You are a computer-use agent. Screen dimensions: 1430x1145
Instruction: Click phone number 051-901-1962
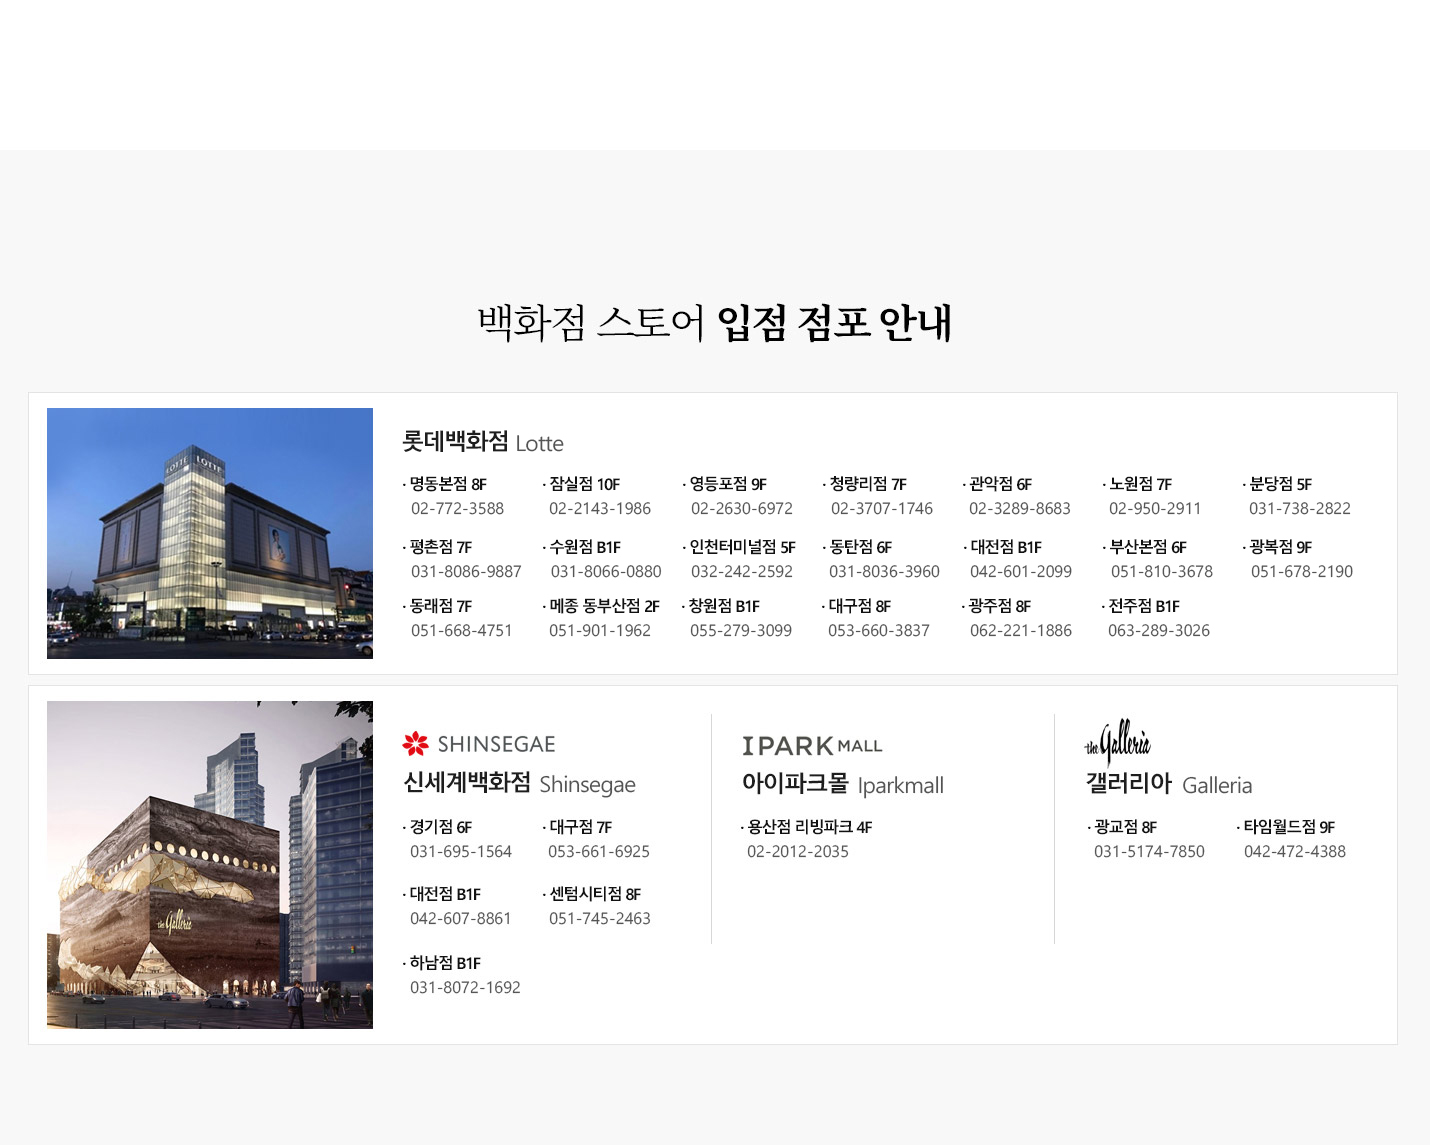(x=600, y=631)
